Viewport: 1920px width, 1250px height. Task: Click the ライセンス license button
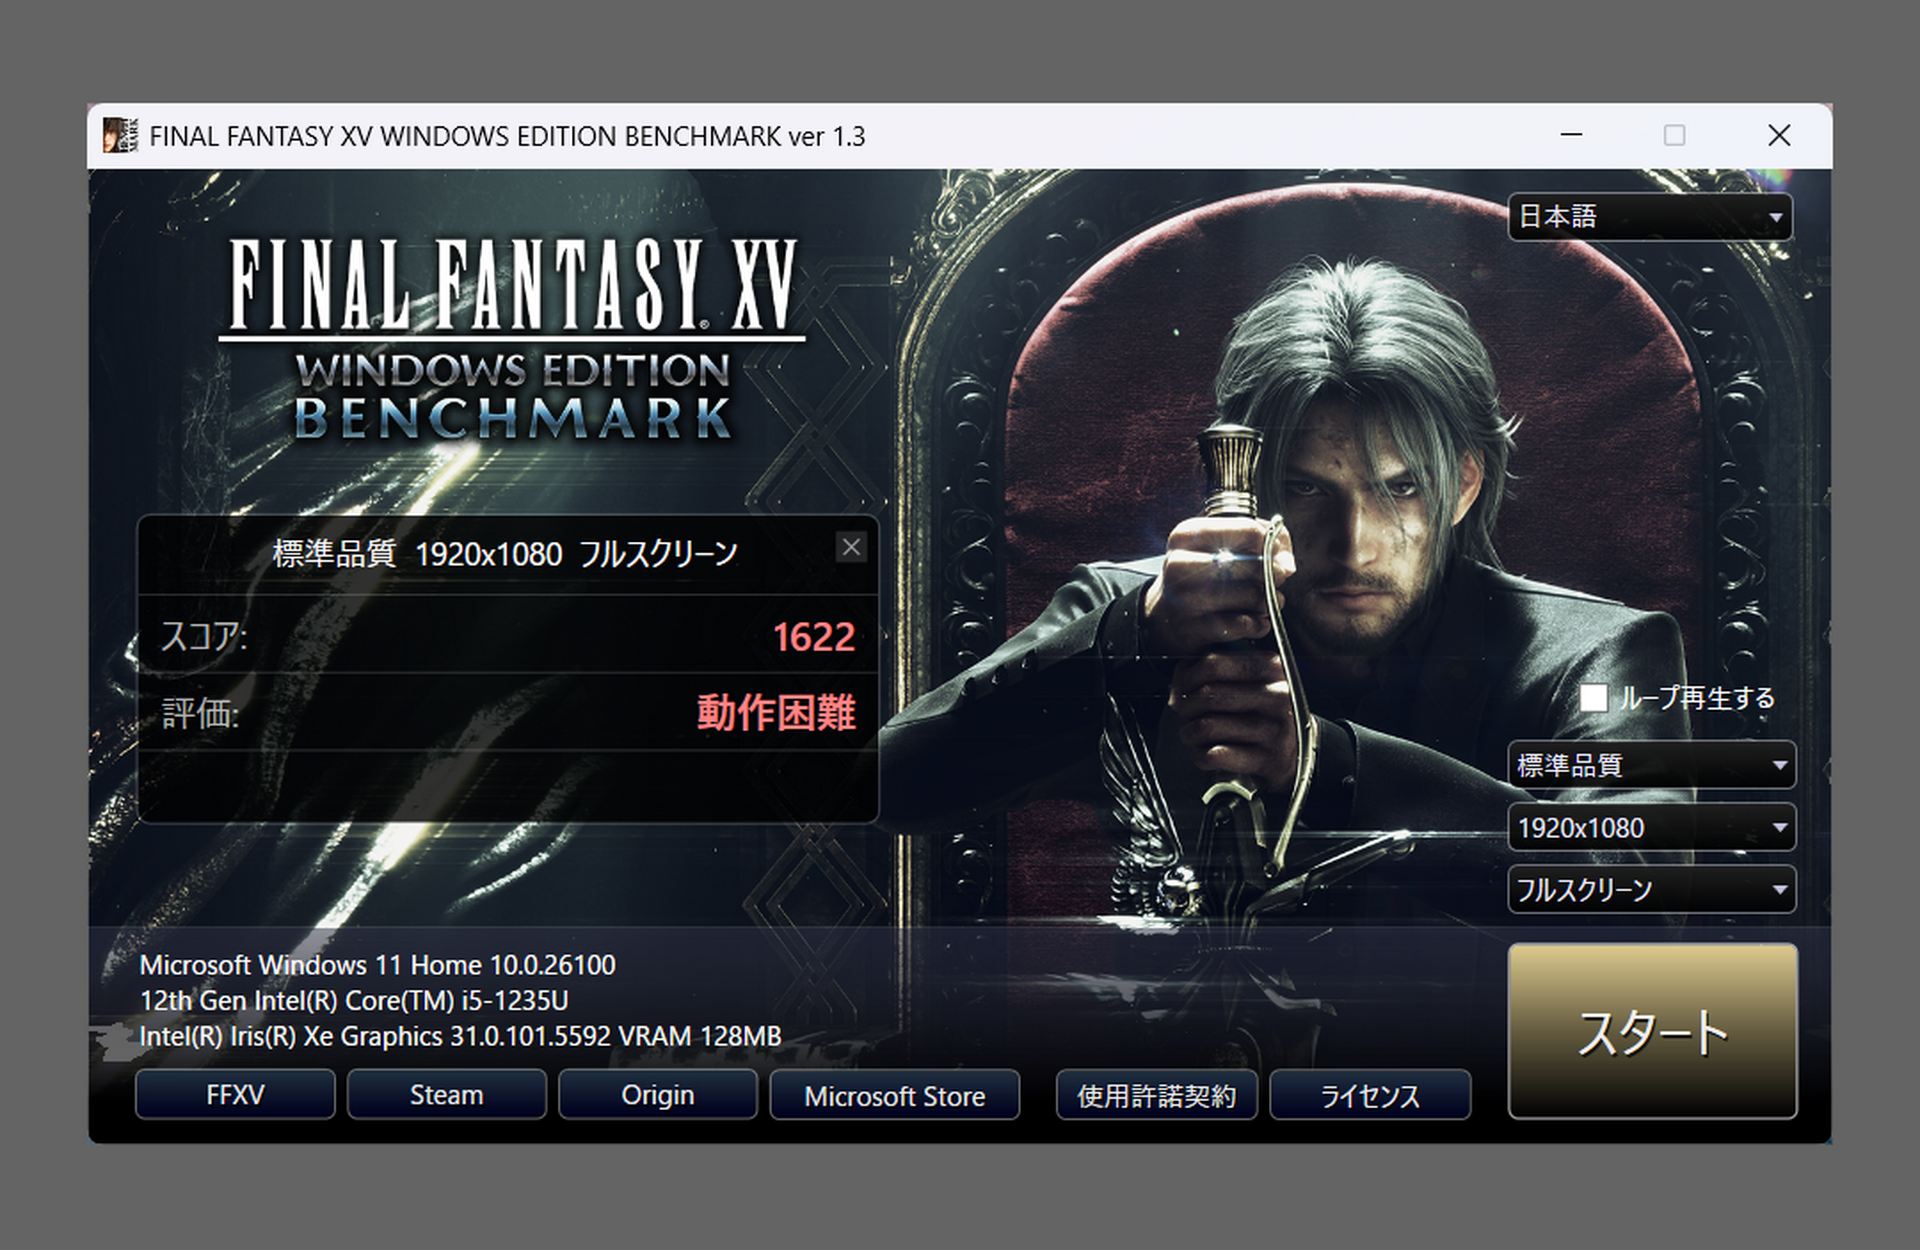pos(1370,1096)
